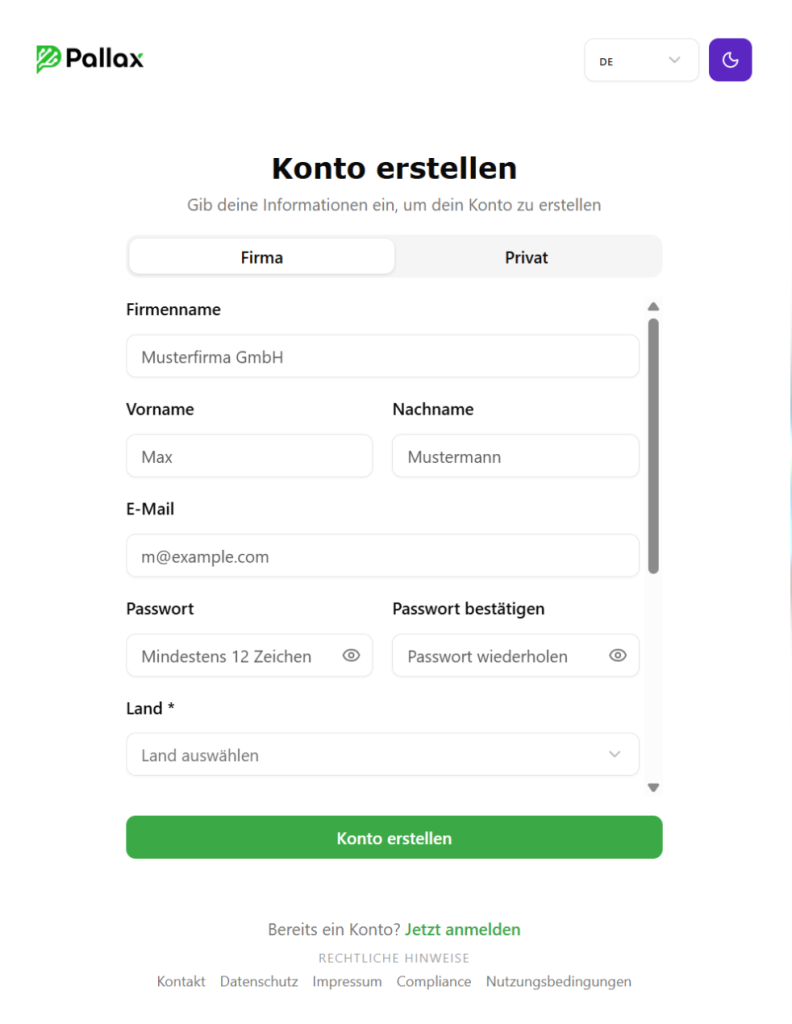Expand the Land auswählen dropdown
Image resolution: width=792 pixels, height=1024 pixels.
382,755
